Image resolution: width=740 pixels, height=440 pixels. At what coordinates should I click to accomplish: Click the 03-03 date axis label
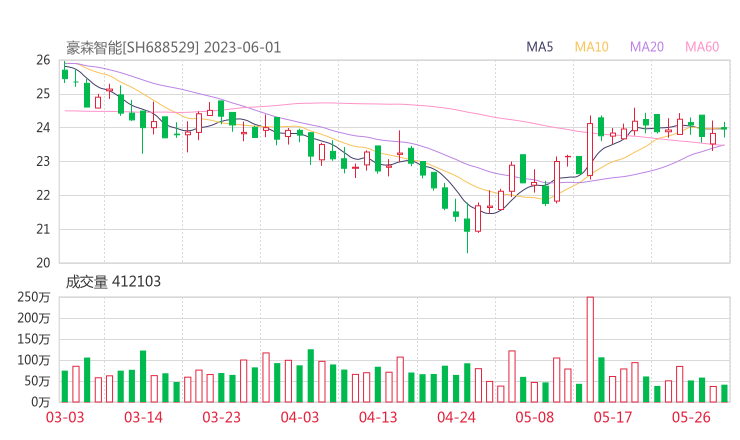coord(65,417)
